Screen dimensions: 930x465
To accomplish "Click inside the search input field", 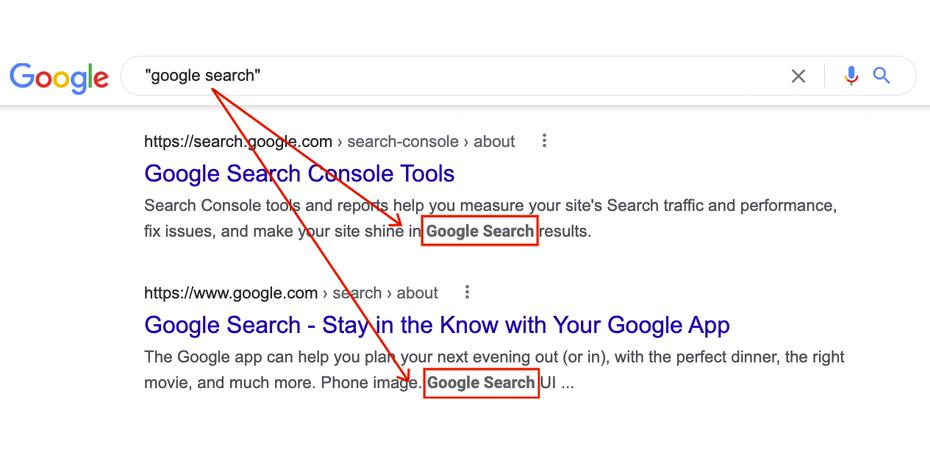I will coord(500,76).
